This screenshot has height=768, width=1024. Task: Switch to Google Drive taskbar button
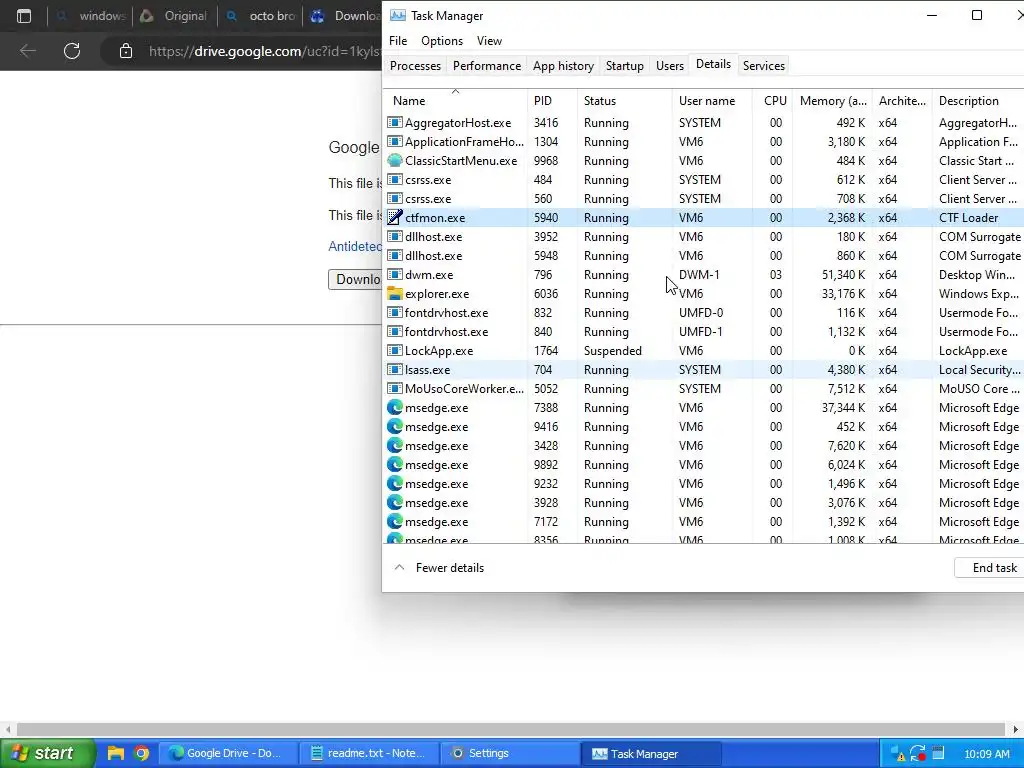click(x=229, y=753)
